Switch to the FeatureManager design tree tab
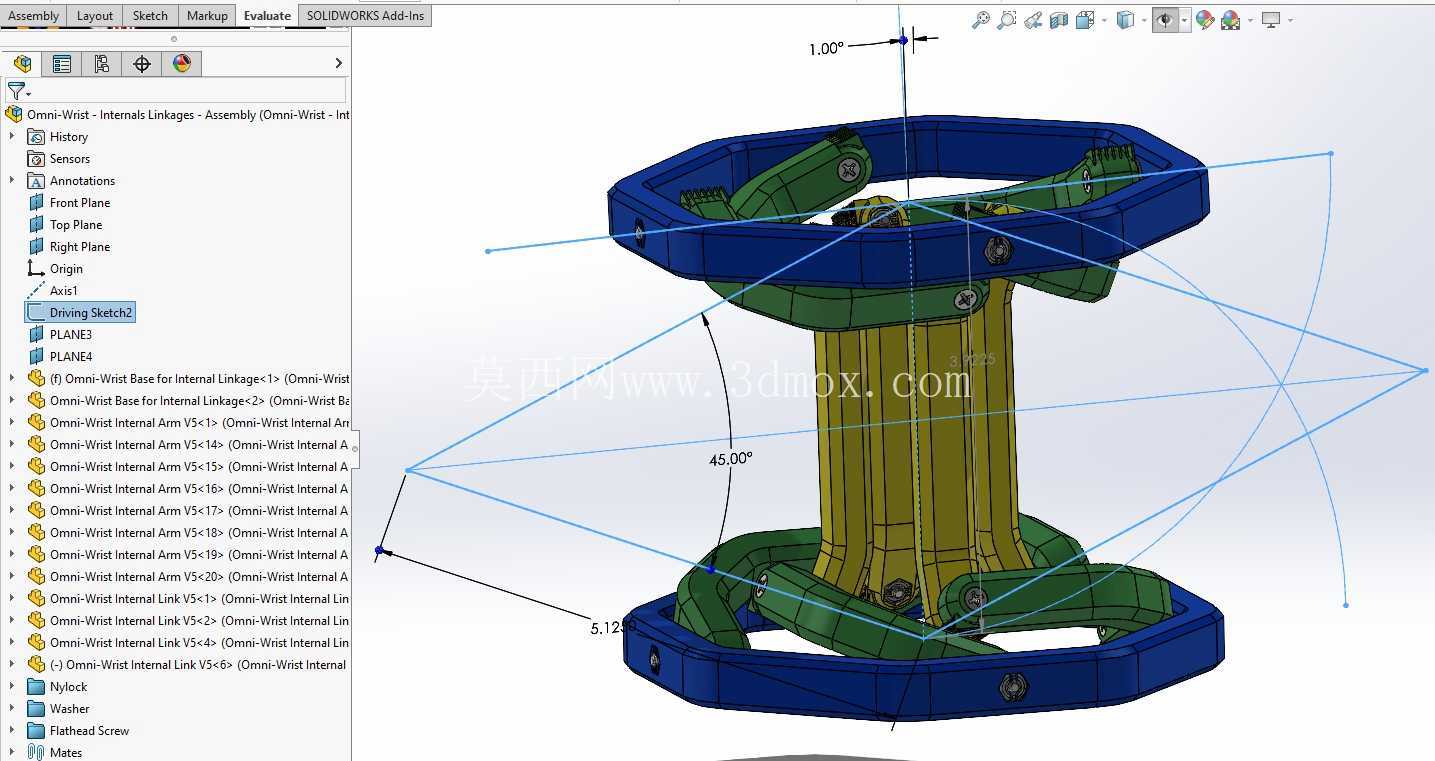Image resolution: width=1435 pixels, height=761 pixels. point(22,64)
